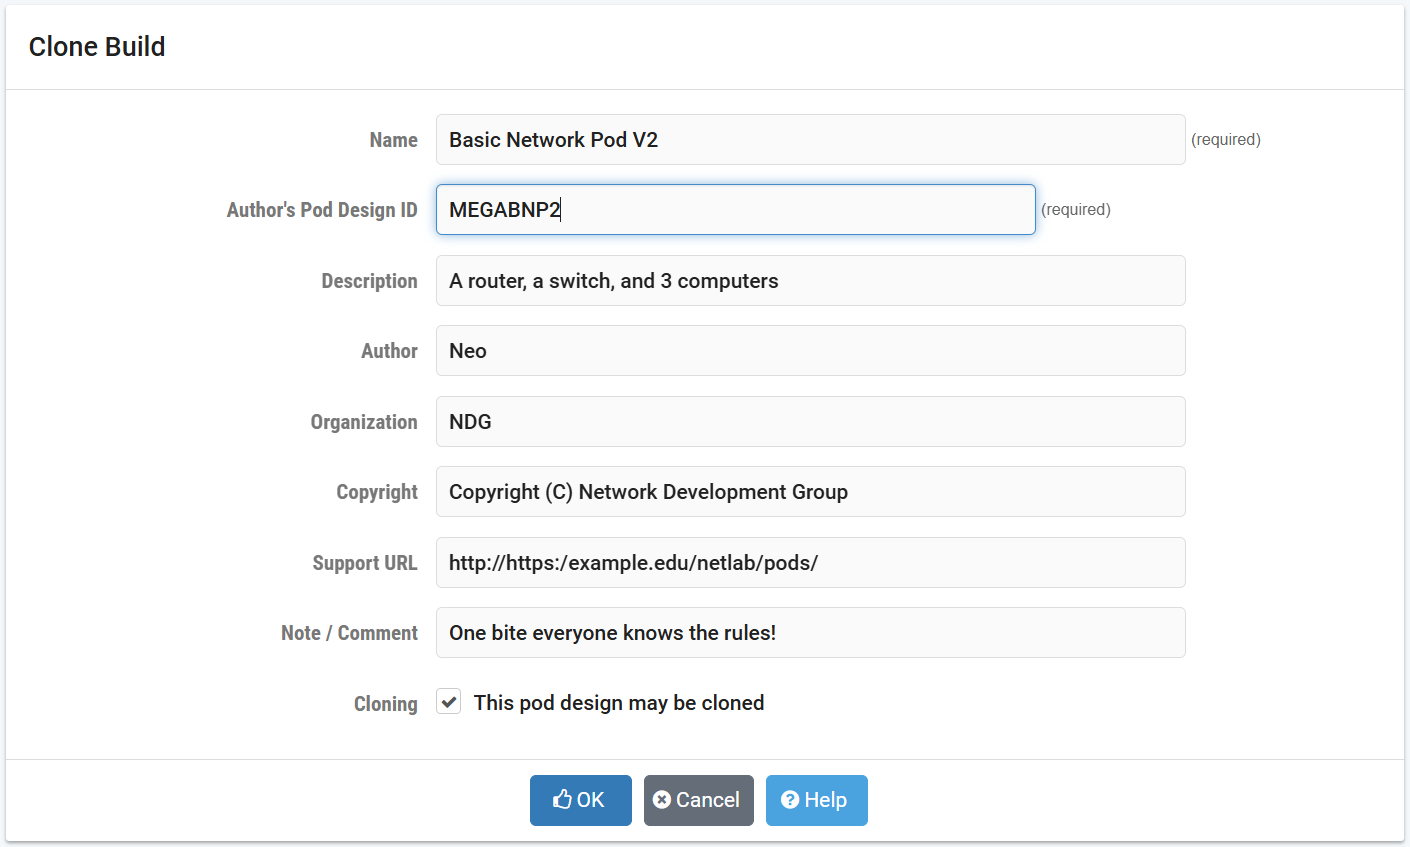Click the thumbs-up icon on OK
The height and width of the screenshot is (847, 1410).
(562, 800)
